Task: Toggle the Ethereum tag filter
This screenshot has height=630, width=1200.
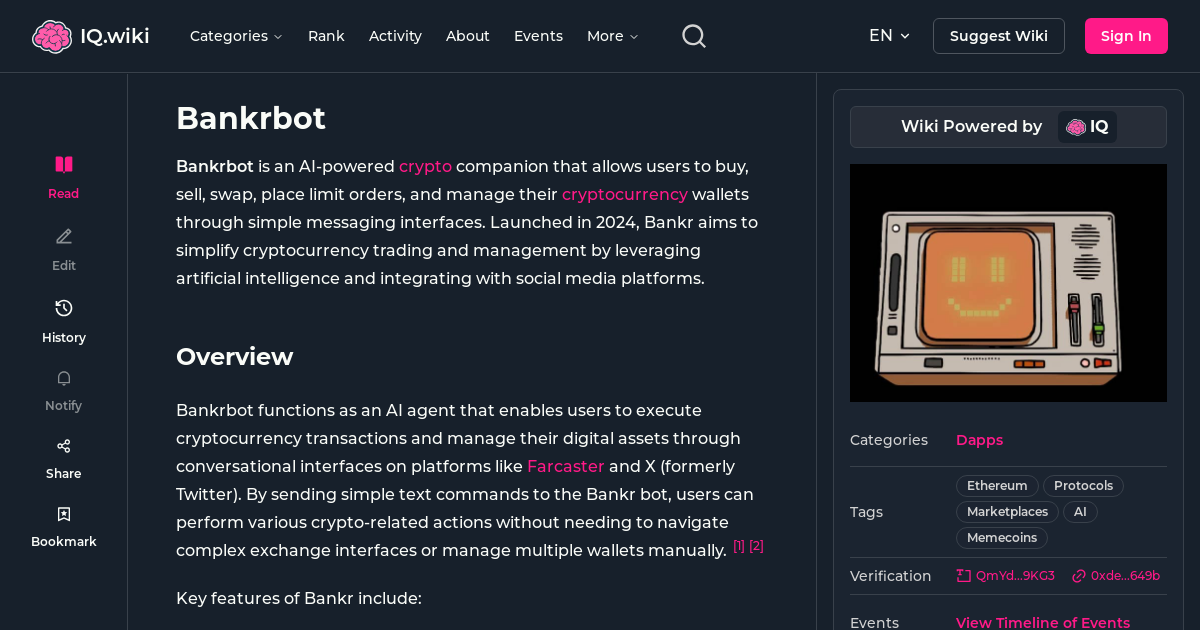Action: [996, 485]
